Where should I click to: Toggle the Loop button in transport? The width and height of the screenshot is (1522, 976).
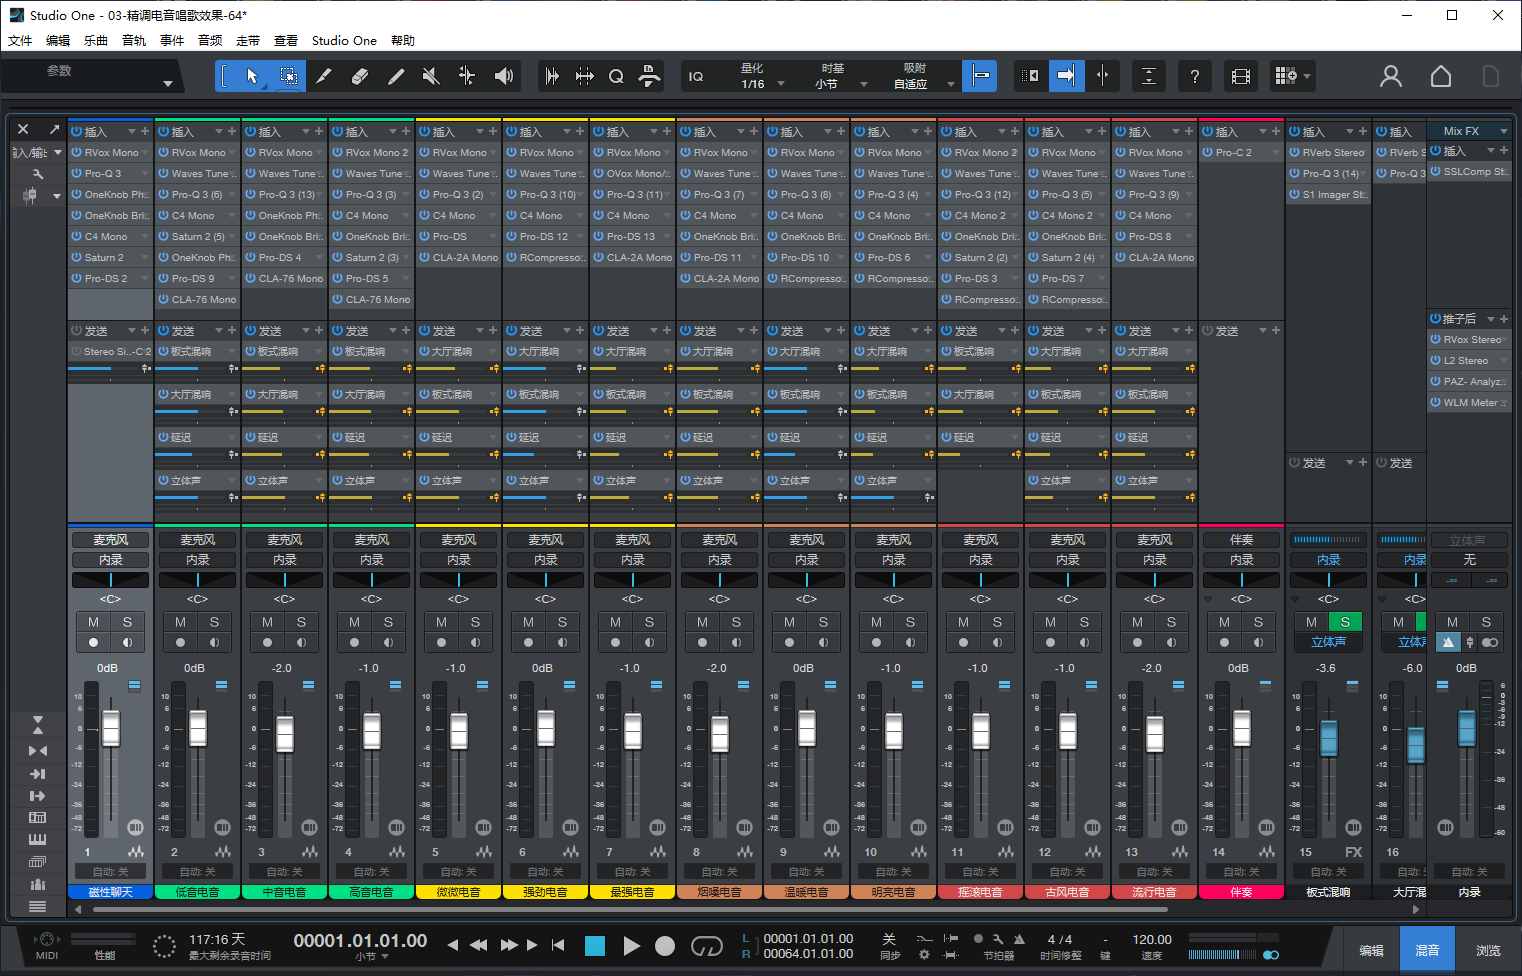[x=706, y=946]
